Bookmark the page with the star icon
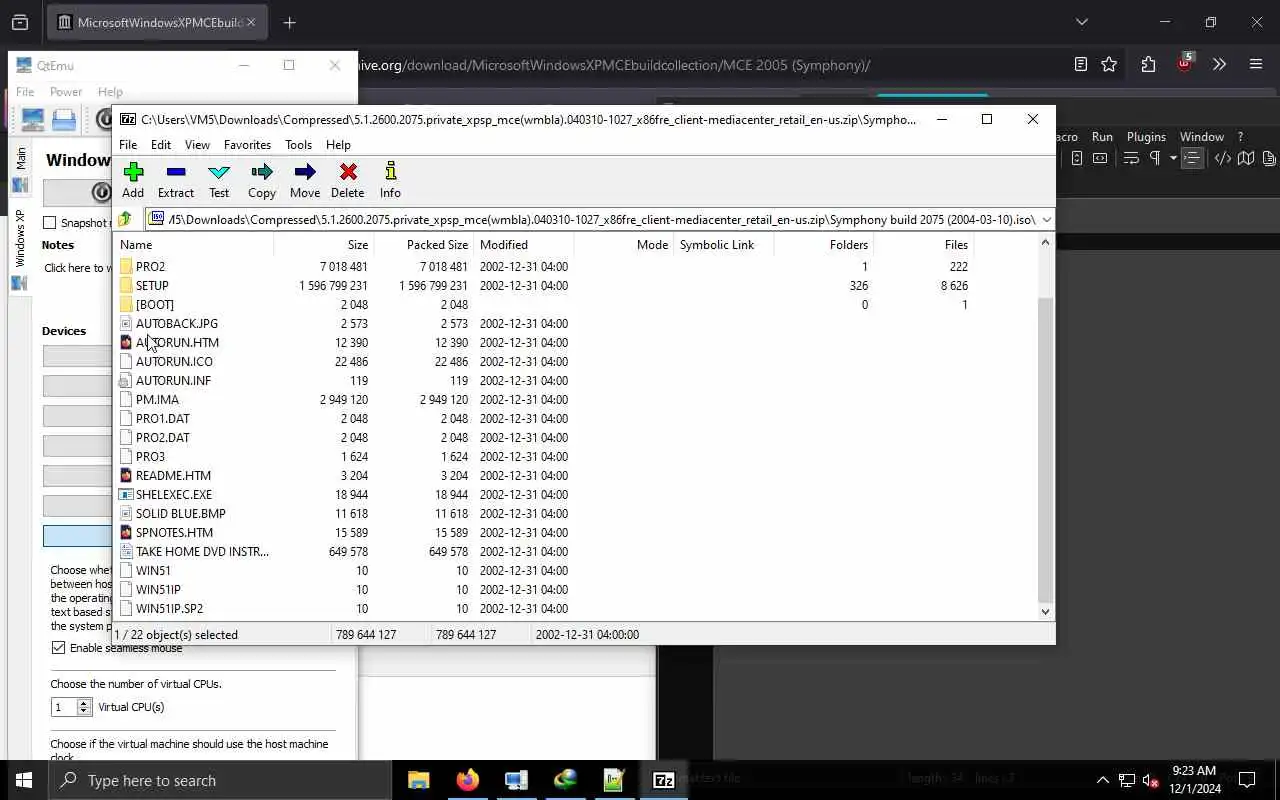The width and height of the screenshot is (1280, 800). [x=1109, y=65]
